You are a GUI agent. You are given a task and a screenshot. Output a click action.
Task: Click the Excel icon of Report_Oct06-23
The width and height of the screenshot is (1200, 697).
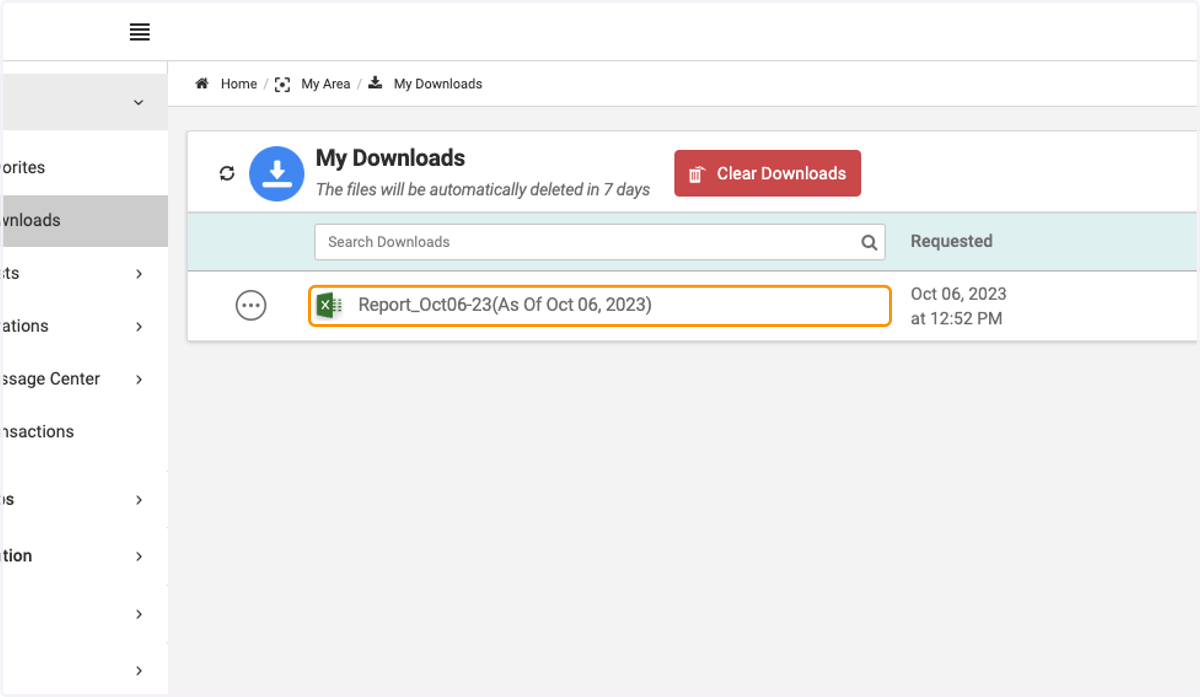329,305
